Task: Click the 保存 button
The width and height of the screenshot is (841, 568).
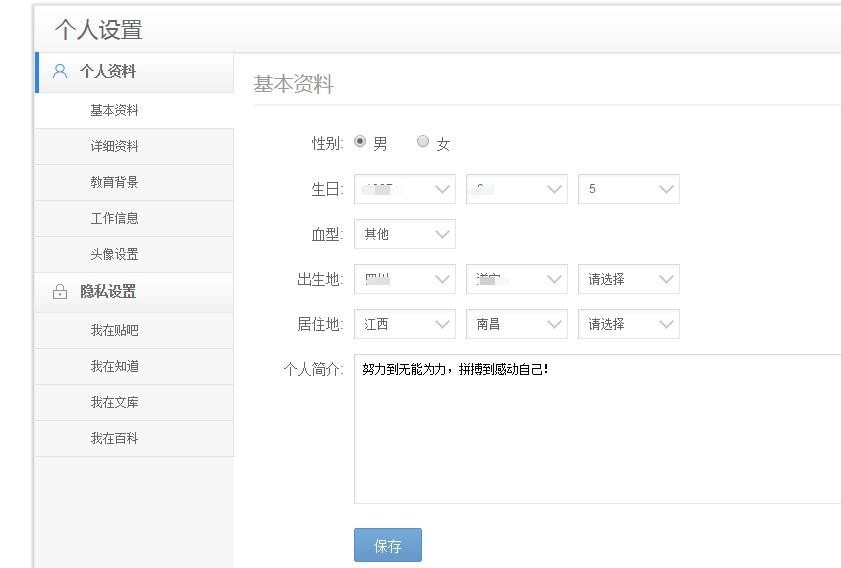Action: (x=388, y=545)
